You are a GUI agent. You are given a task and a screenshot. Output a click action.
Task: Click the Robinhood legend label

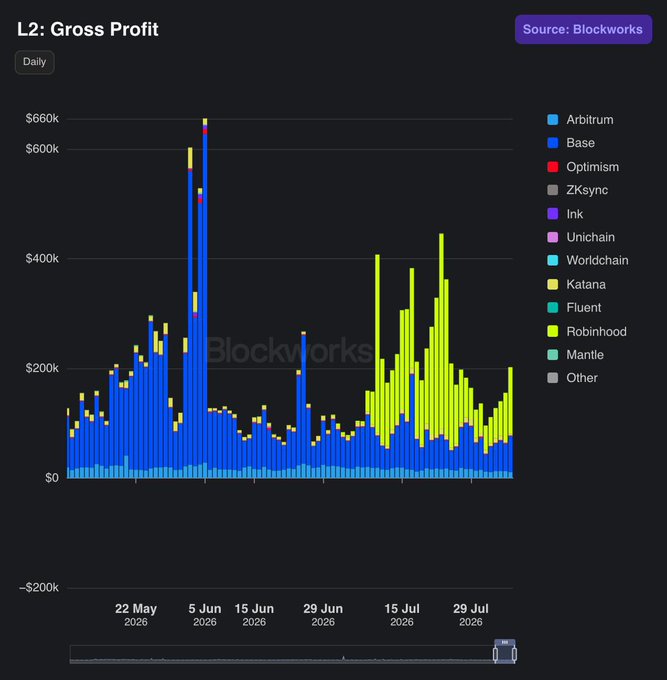click(596, 332)
